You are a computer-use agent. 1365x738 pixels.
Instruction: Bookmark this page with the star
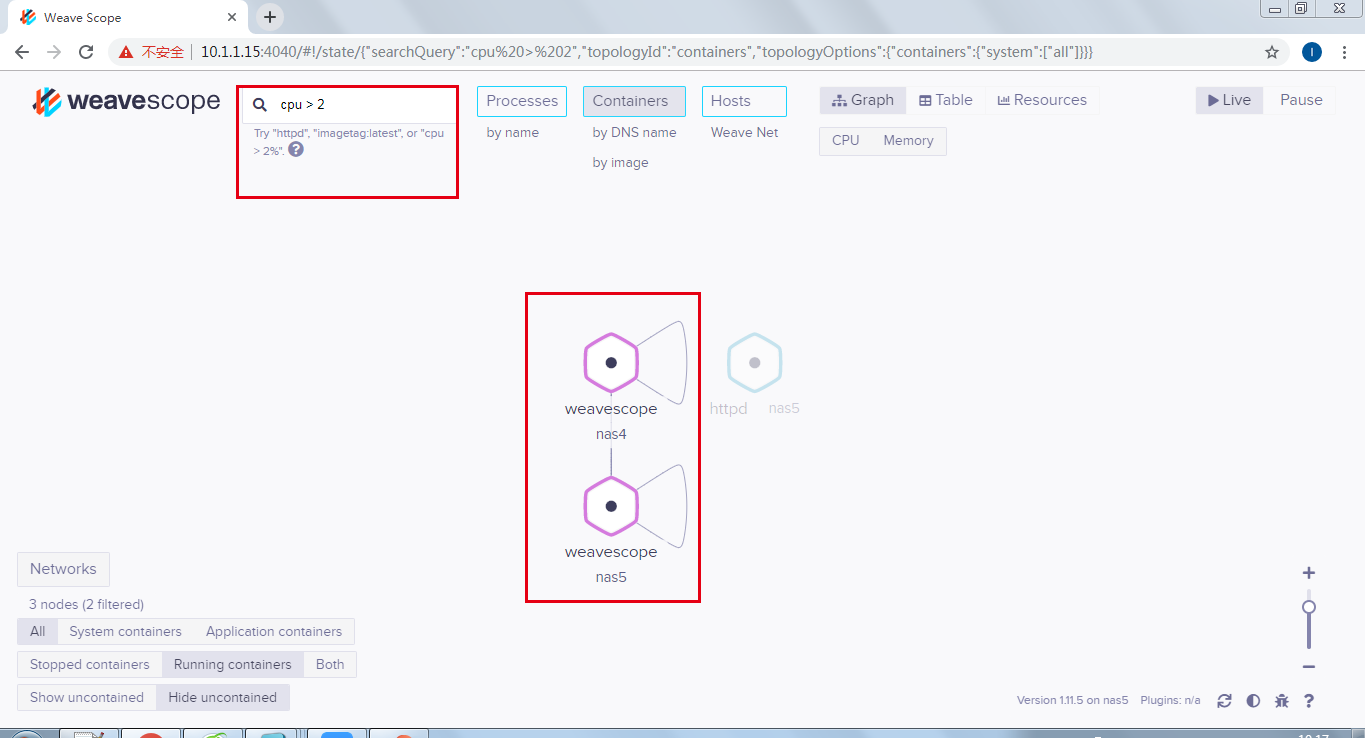pos(1272,52)
